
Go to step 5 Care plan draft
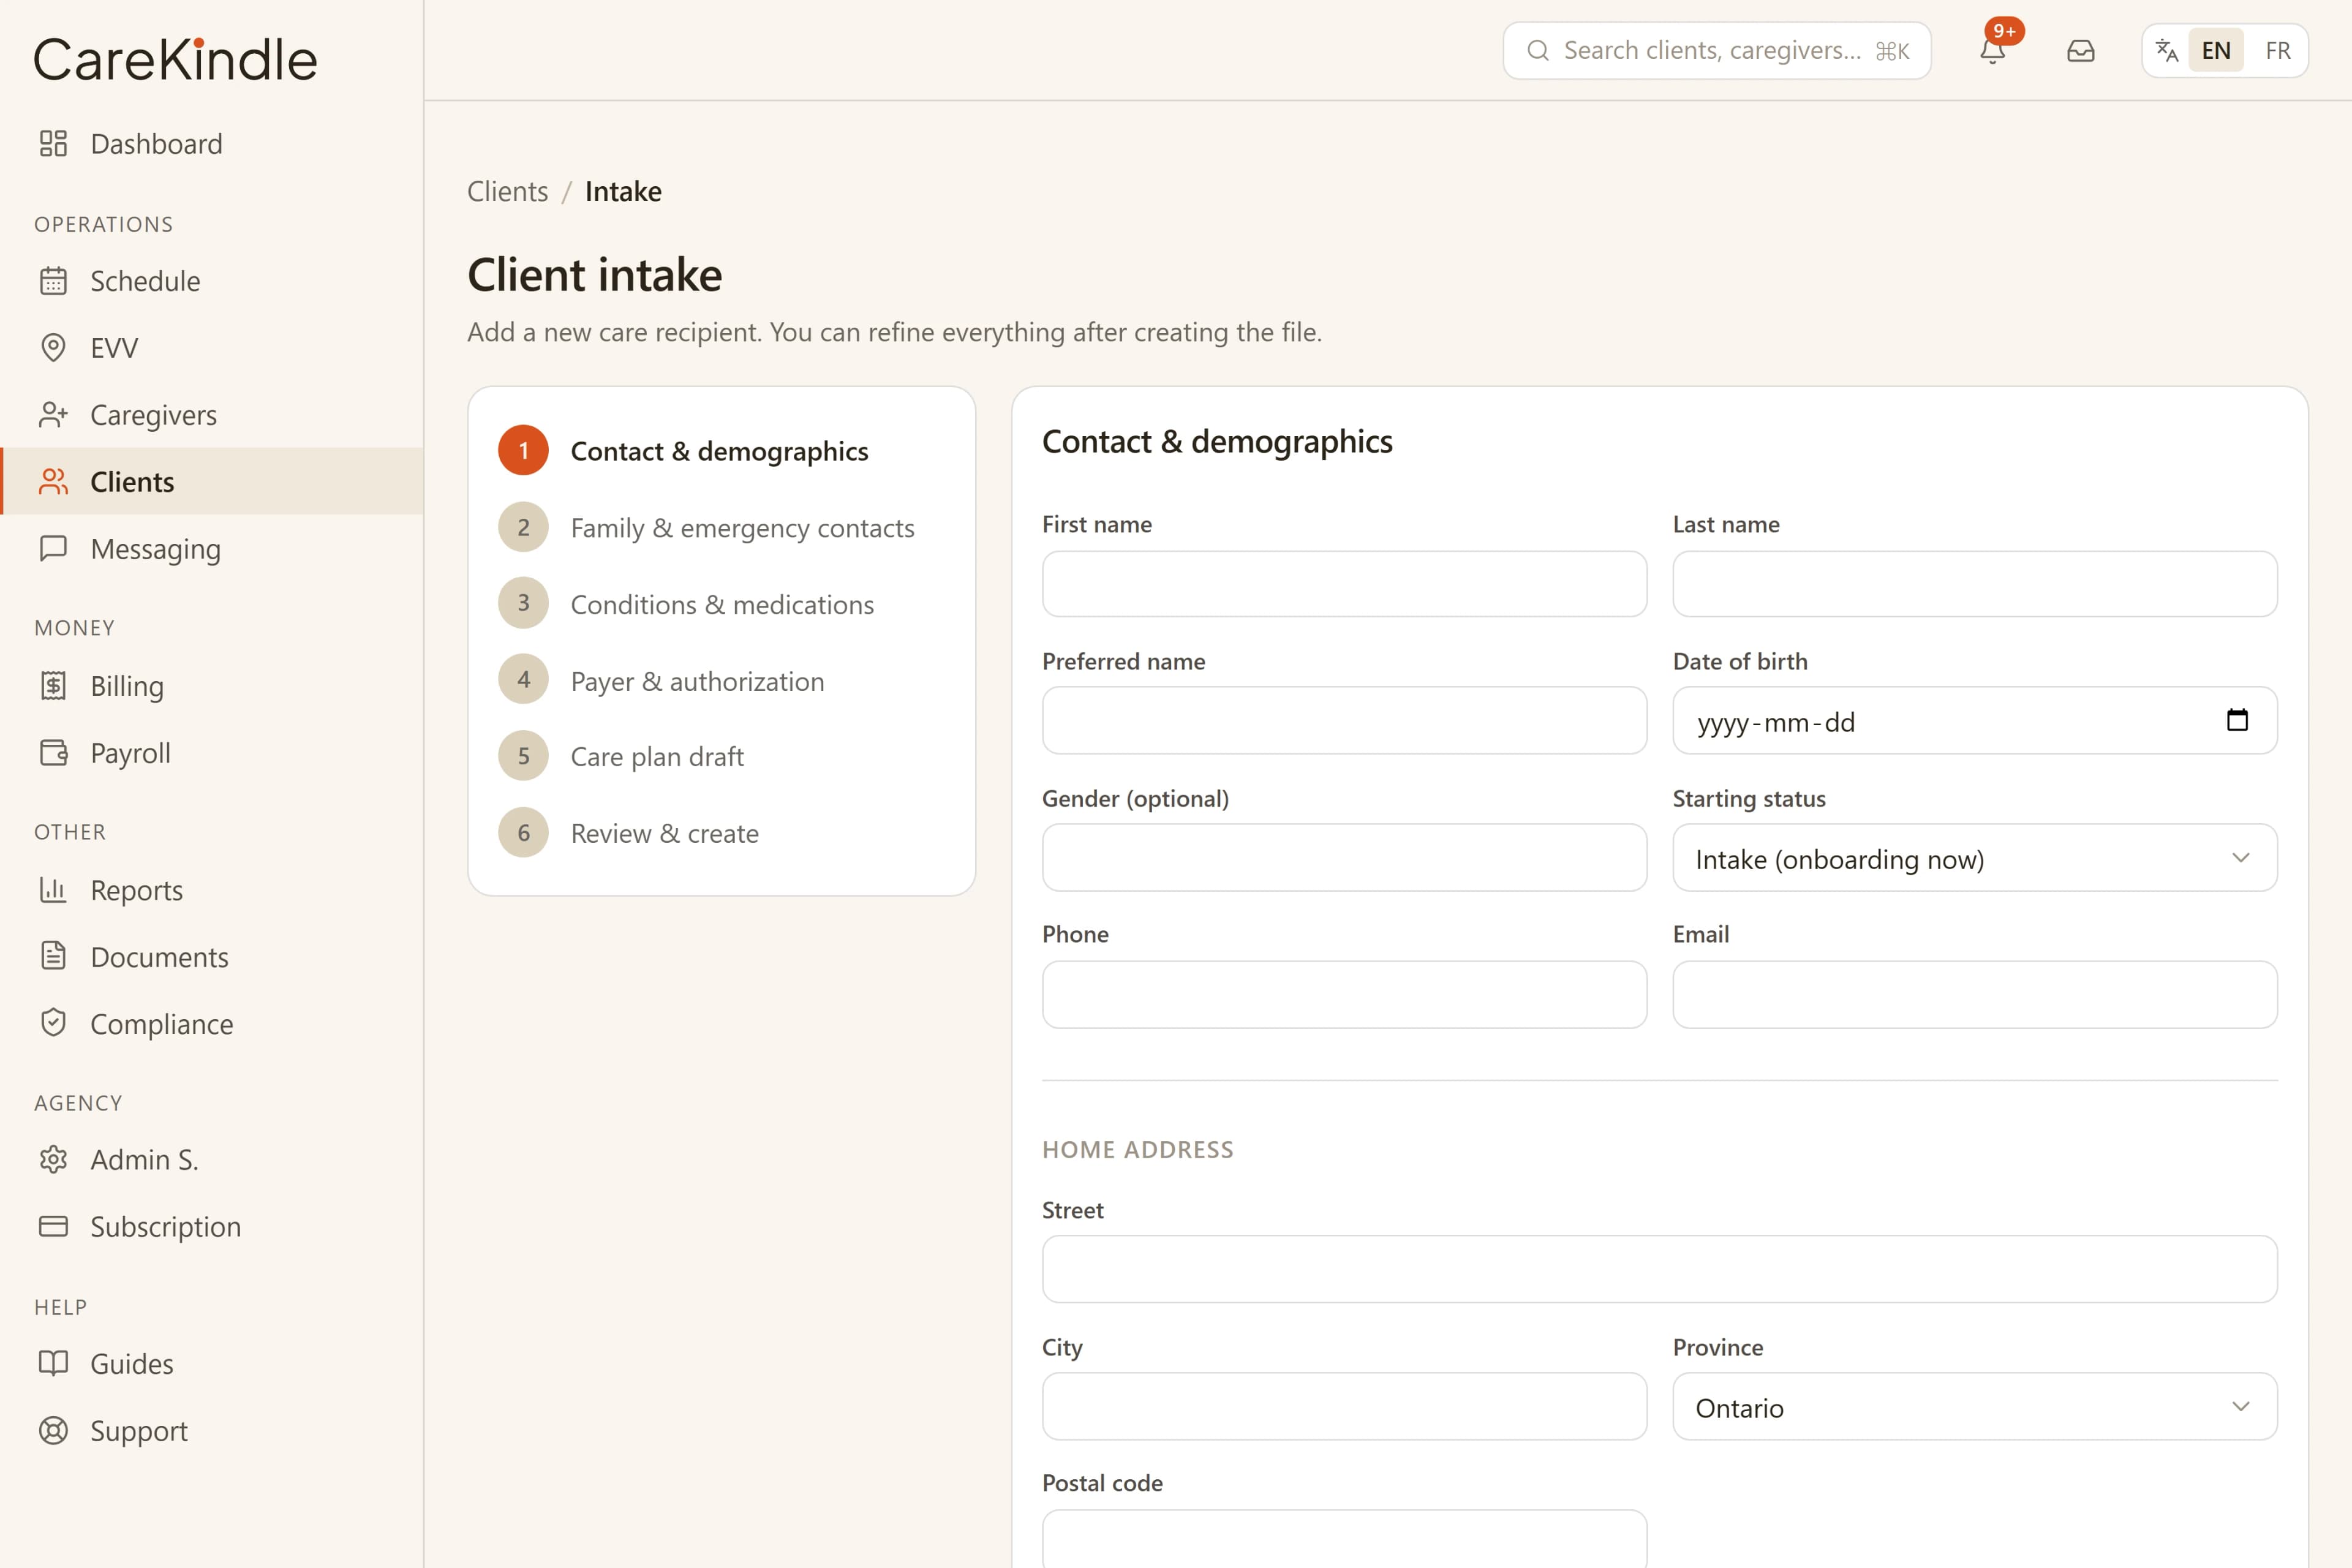pyautogui.click(x=621, y=757)
